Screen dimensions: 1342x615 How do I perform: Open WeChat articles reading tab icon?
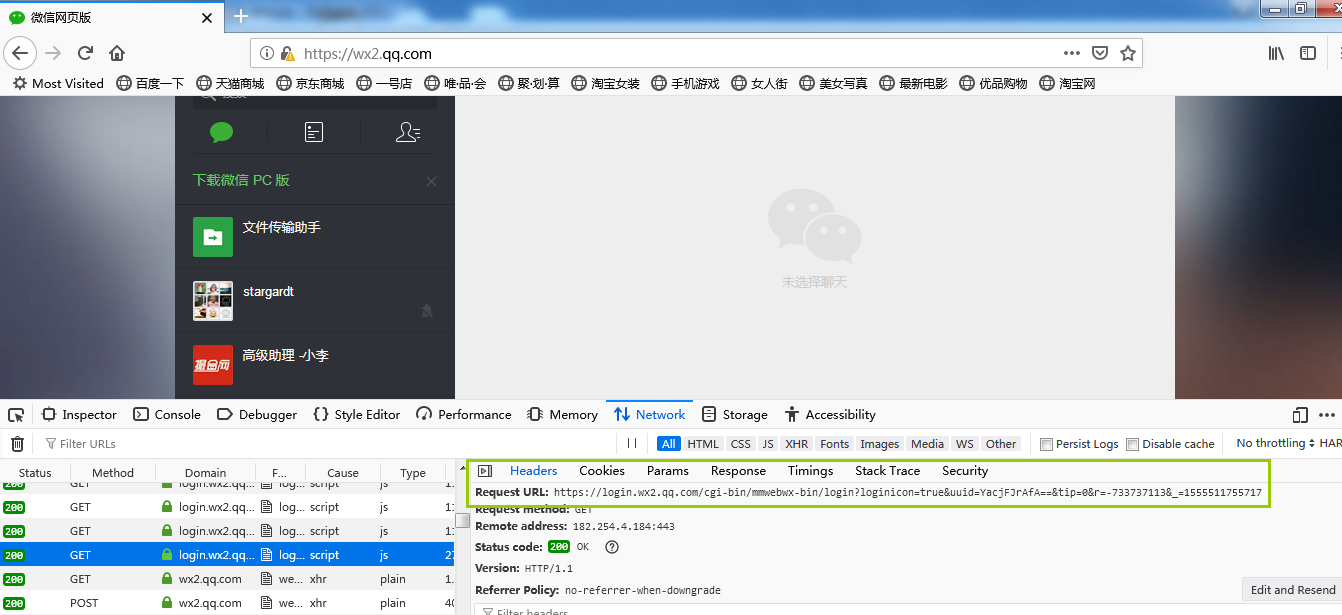click(314, 132)
